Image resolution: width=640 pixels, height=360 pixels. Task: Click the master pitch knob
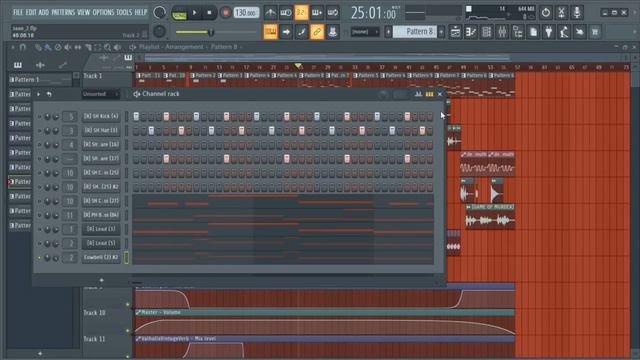click(160, 31)
